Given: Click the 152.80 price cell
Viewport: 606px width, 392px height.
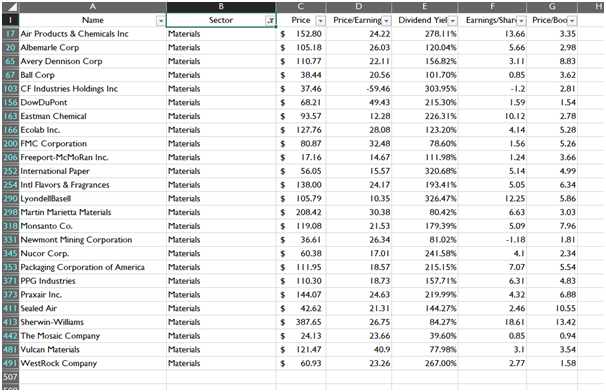Looking at the screenshot, I should (x=301, y=34).
